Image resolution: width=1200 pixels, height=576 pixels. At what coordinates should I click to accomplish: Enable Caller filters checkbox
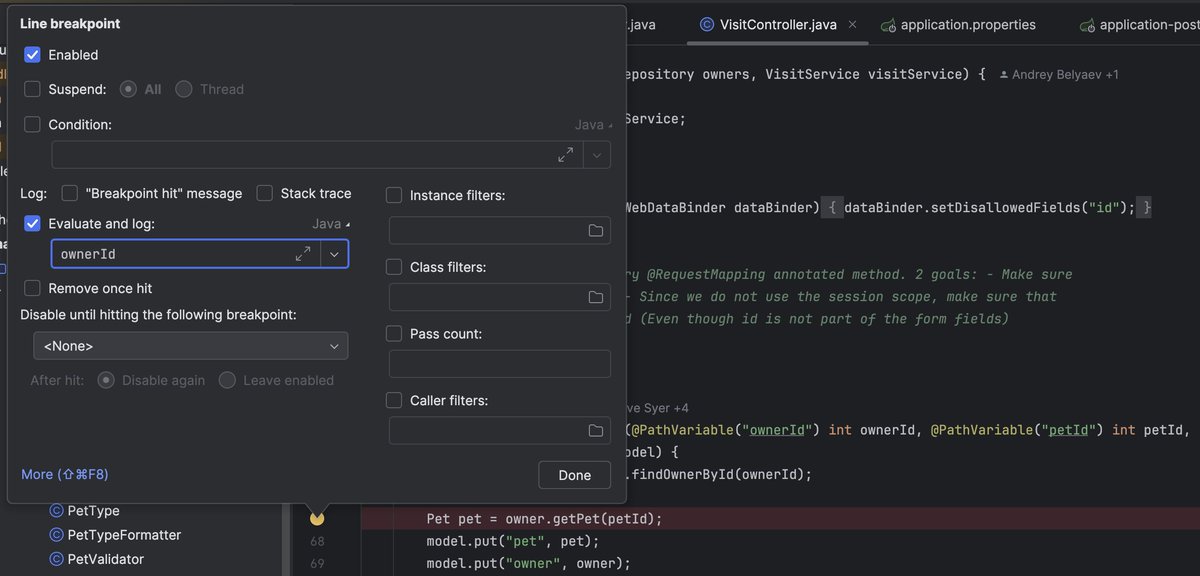[x=394, y=400]
